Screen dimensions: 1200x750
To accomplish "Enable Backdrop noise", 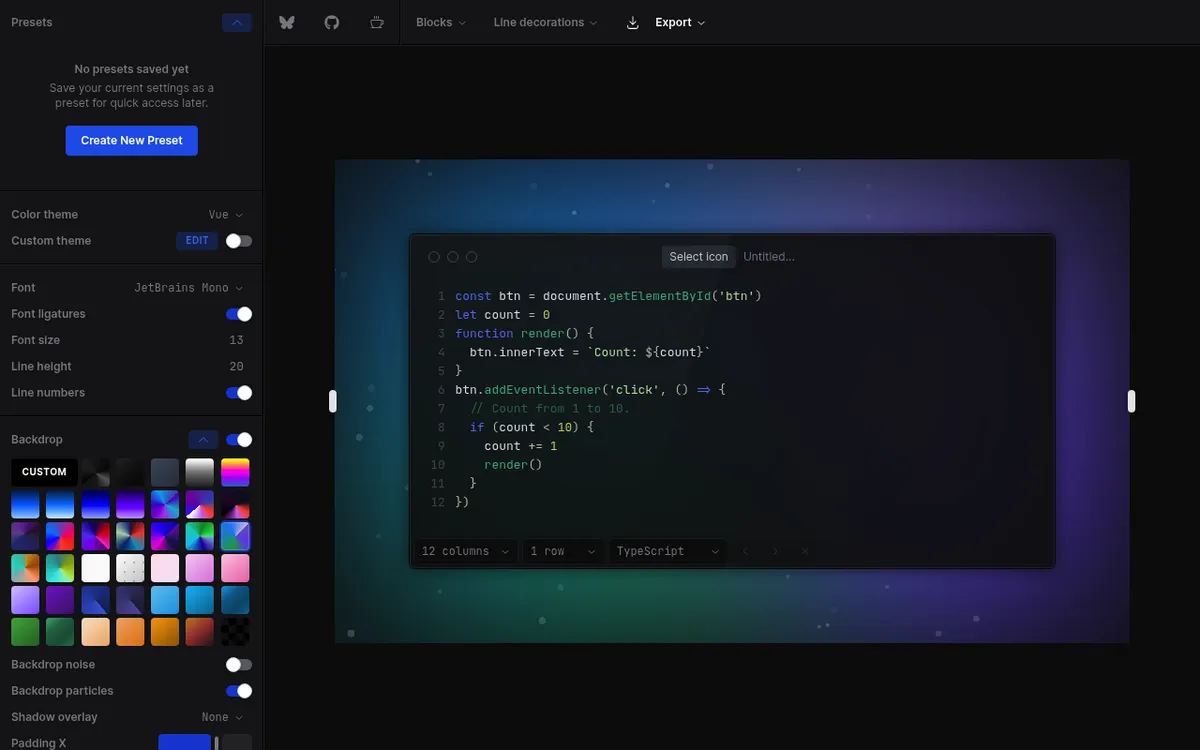I will tap(239, 665).
